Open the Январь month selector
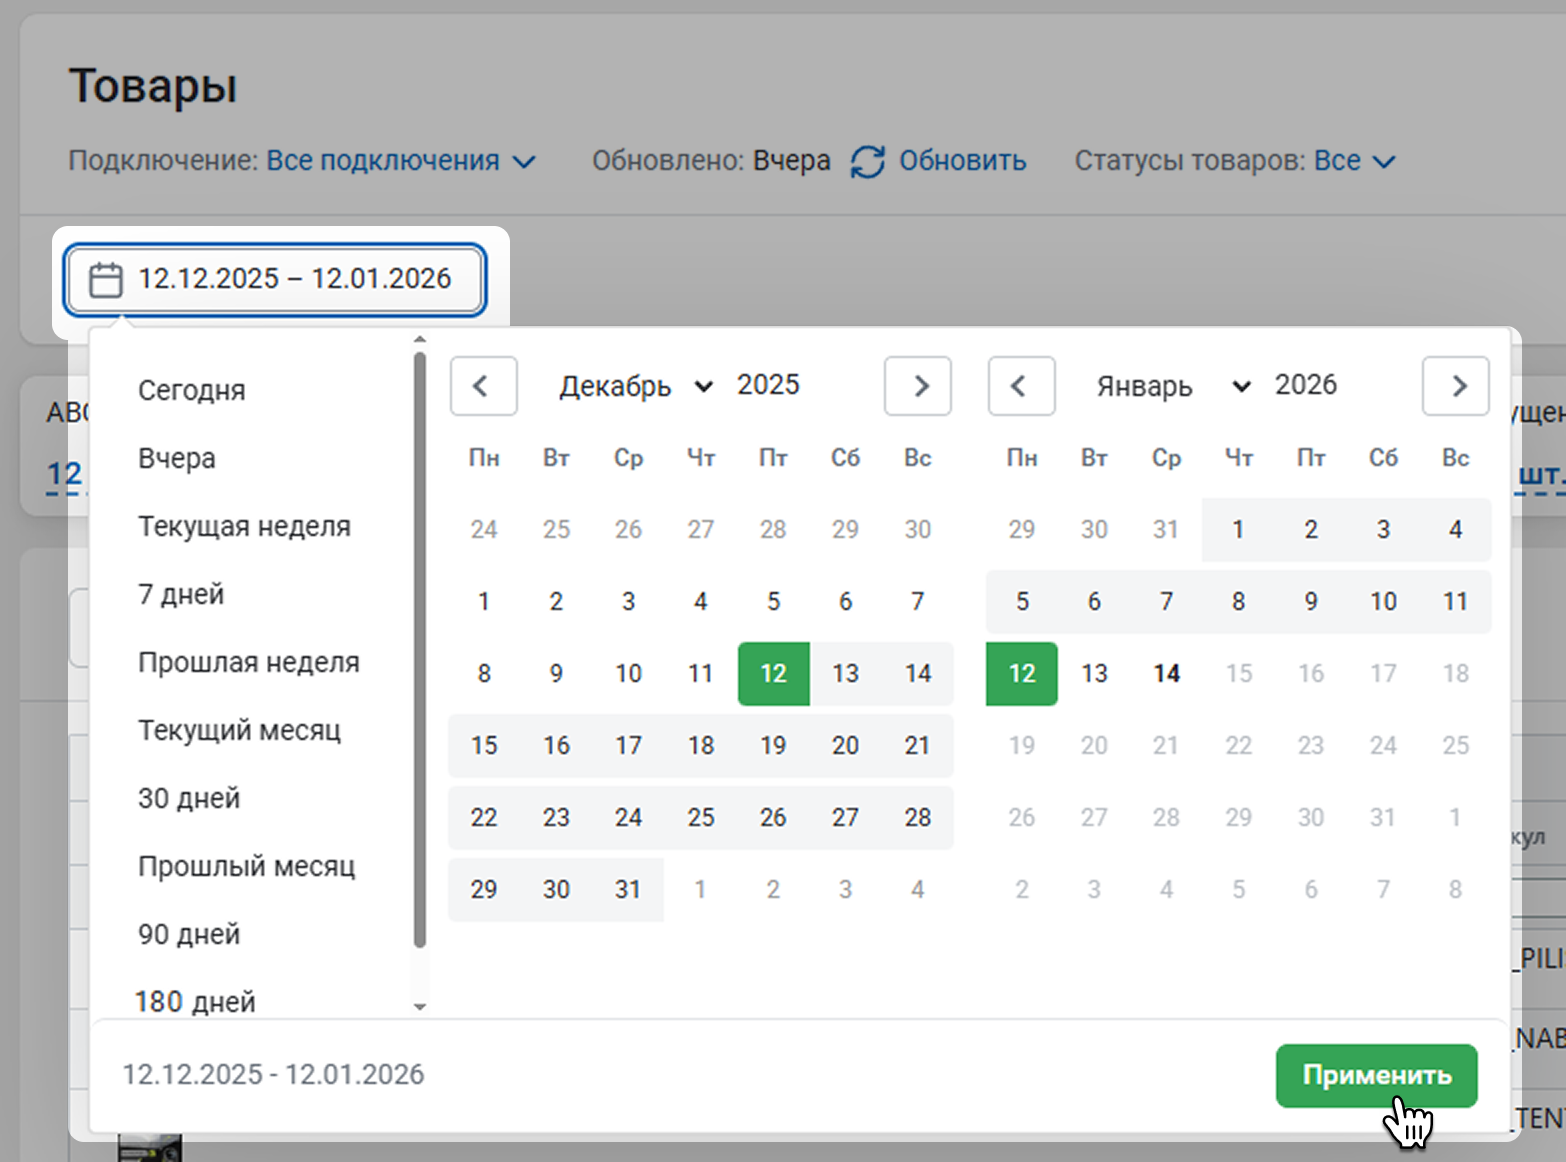 (x=1172, y=386)
